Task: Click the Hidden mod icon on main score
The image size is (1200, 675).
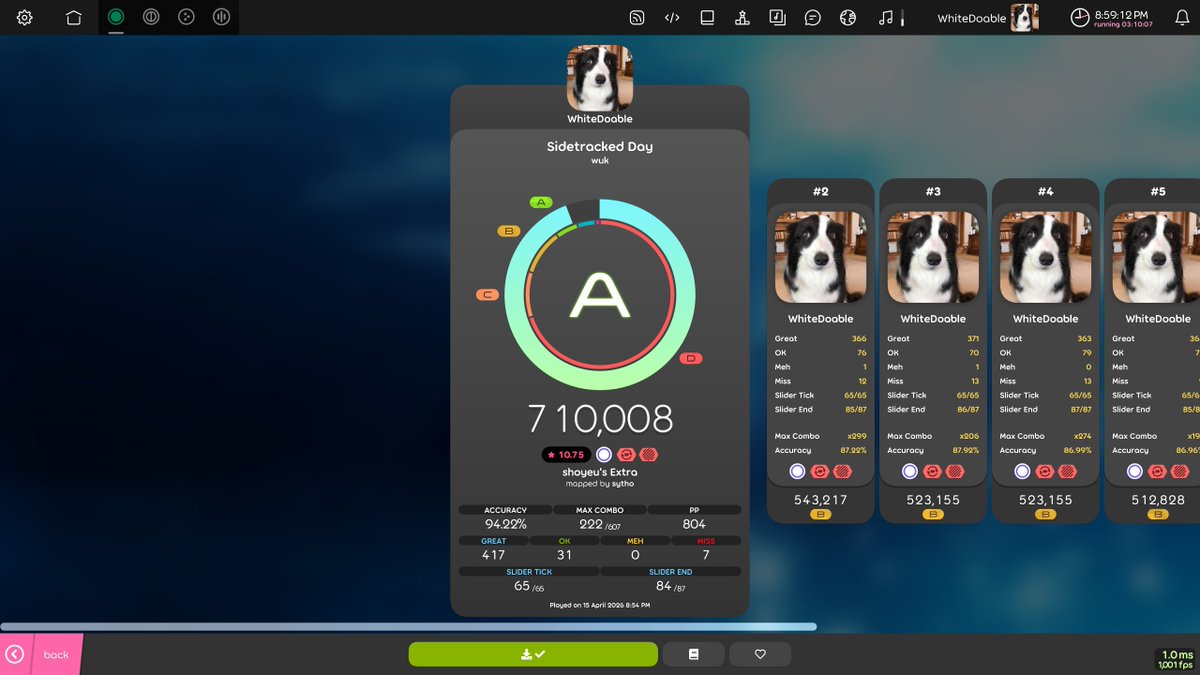Action: (x=649, y=454)
